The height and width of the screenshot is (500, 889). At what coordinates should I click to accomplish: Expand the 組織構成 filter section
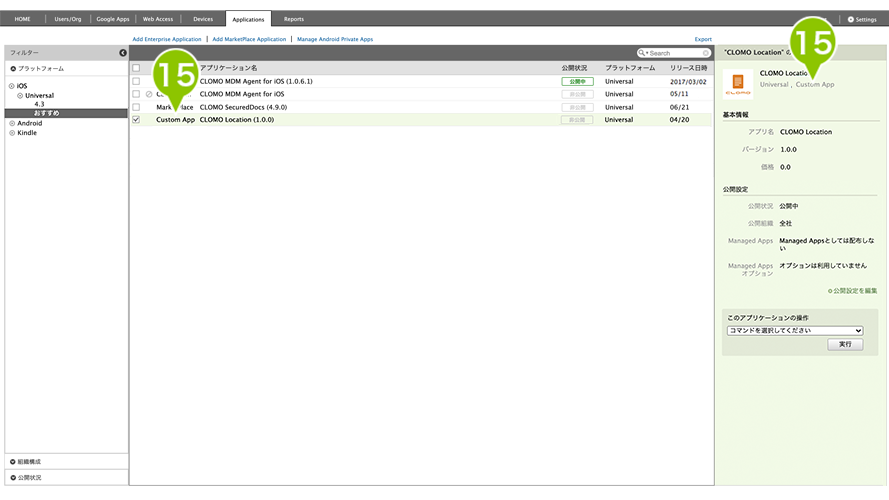click(x=26, y=461)
